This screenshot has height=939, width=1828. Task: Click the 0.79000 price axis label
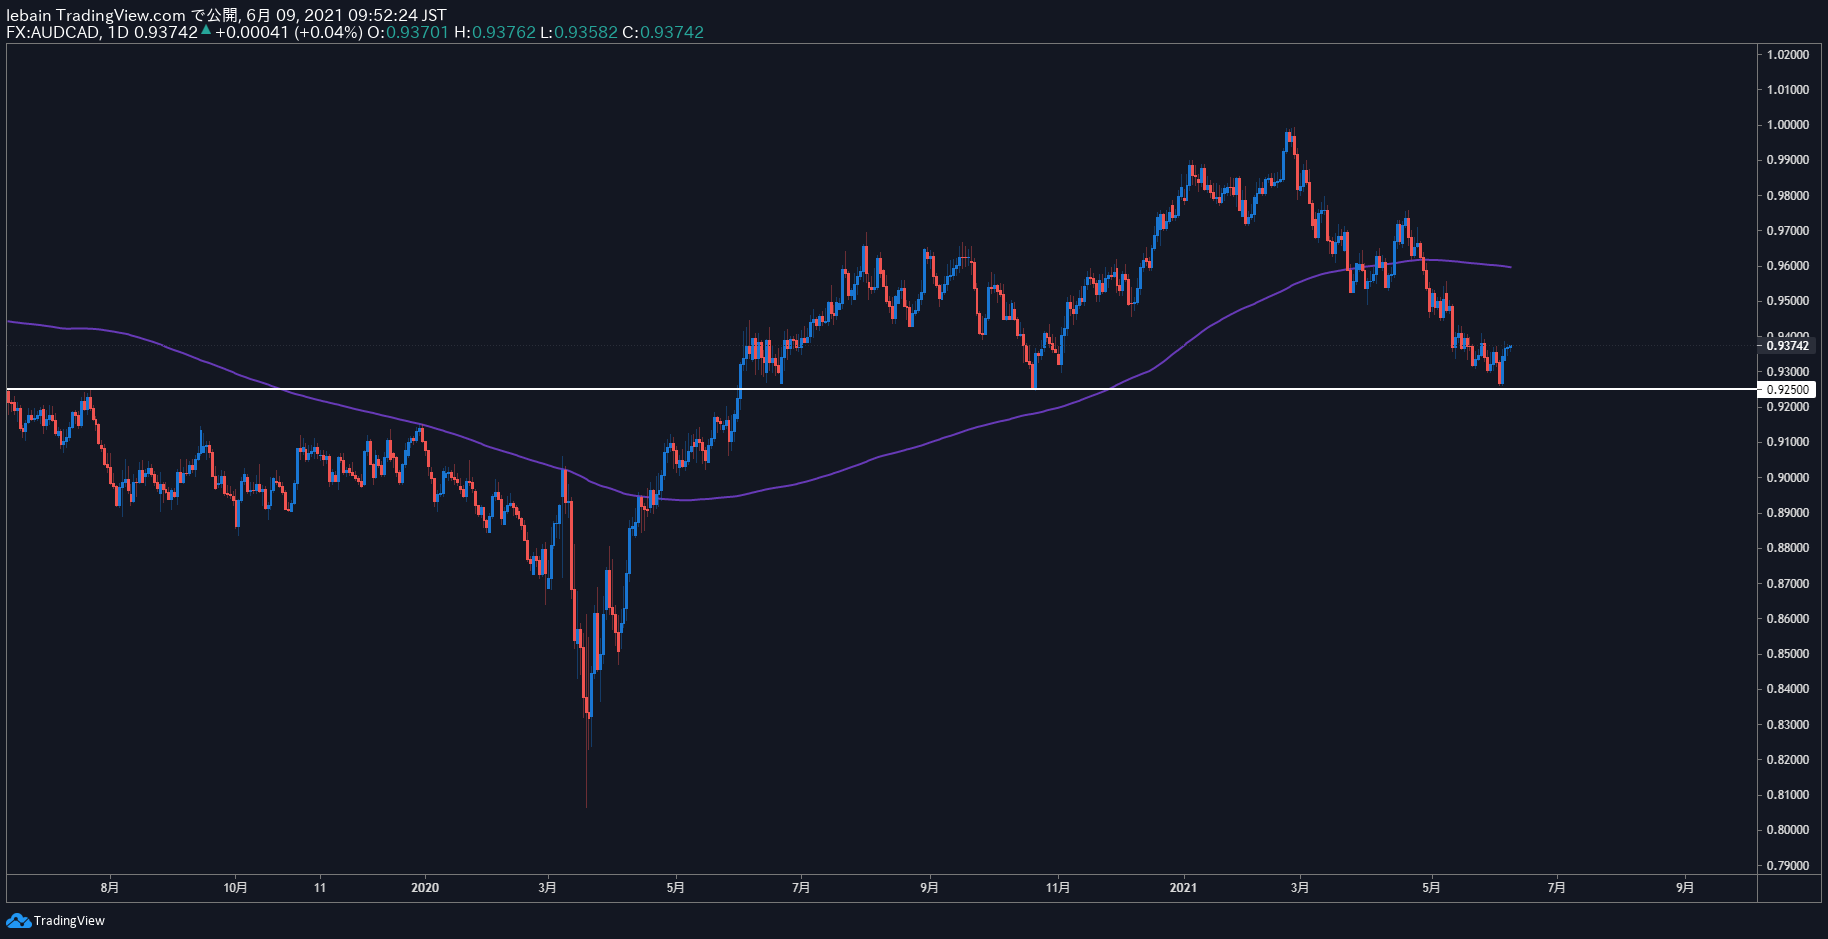[x=1787, y=866]
